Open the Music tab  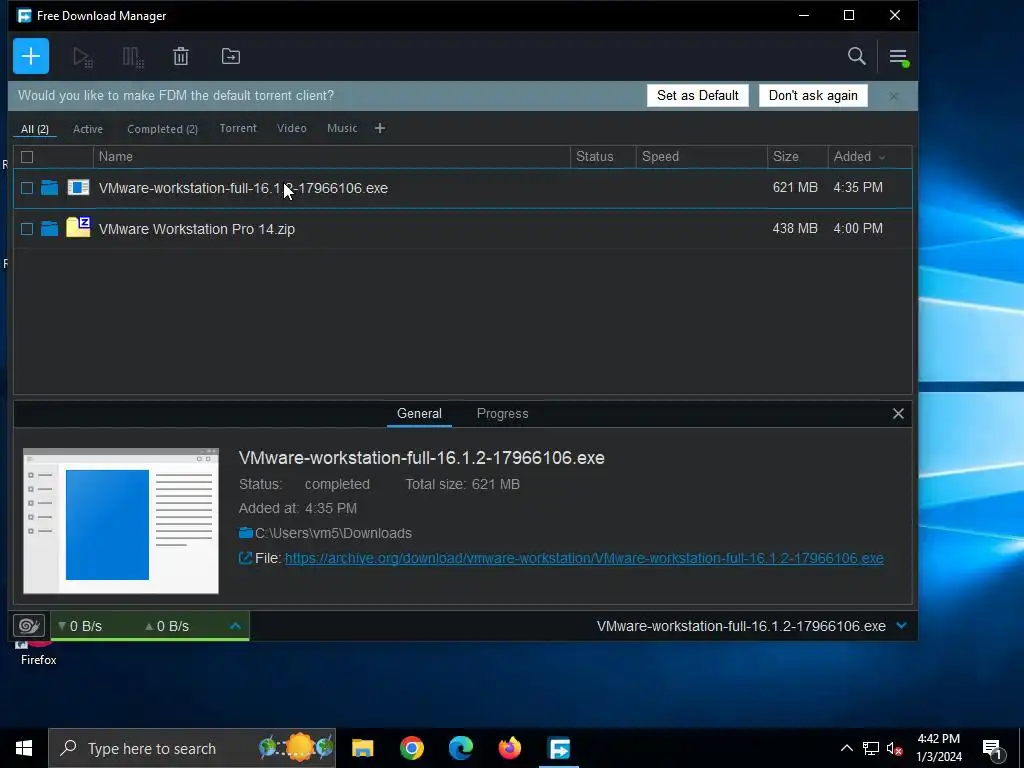coord(342,128)
